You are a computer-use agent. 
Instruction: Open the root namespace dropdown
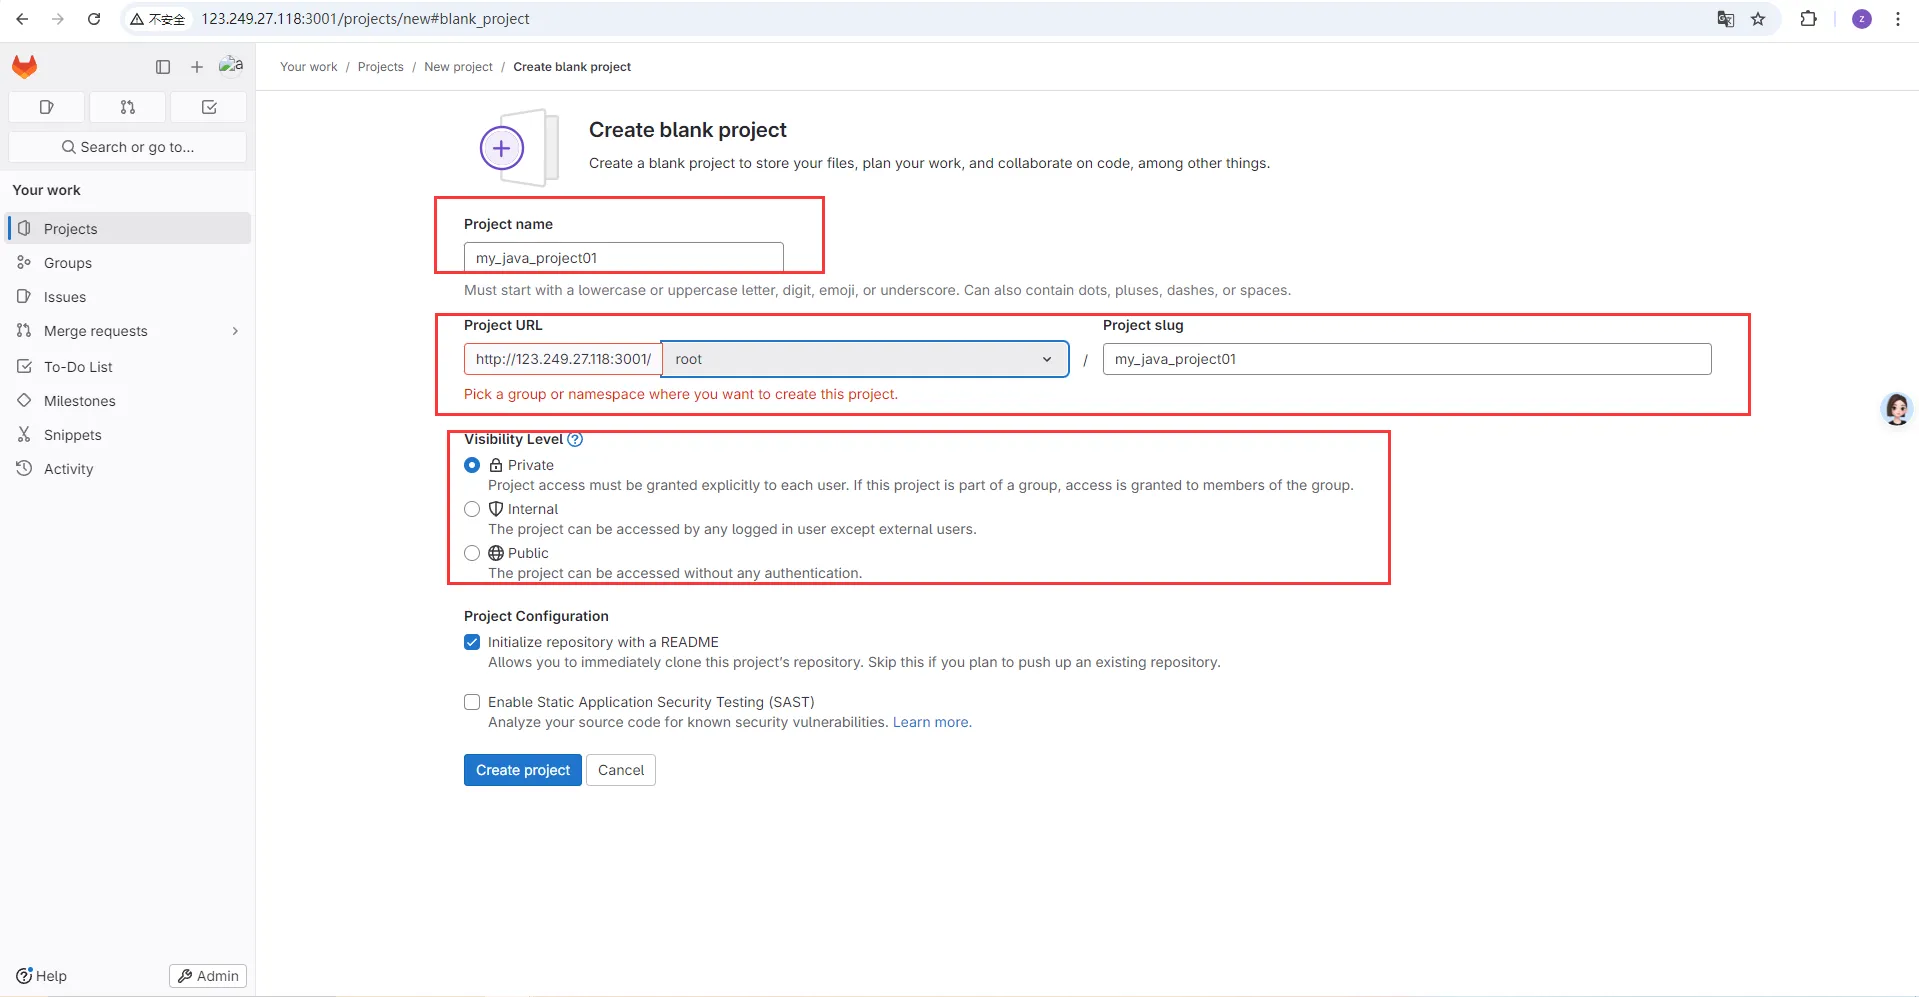(x=865, y=359)
